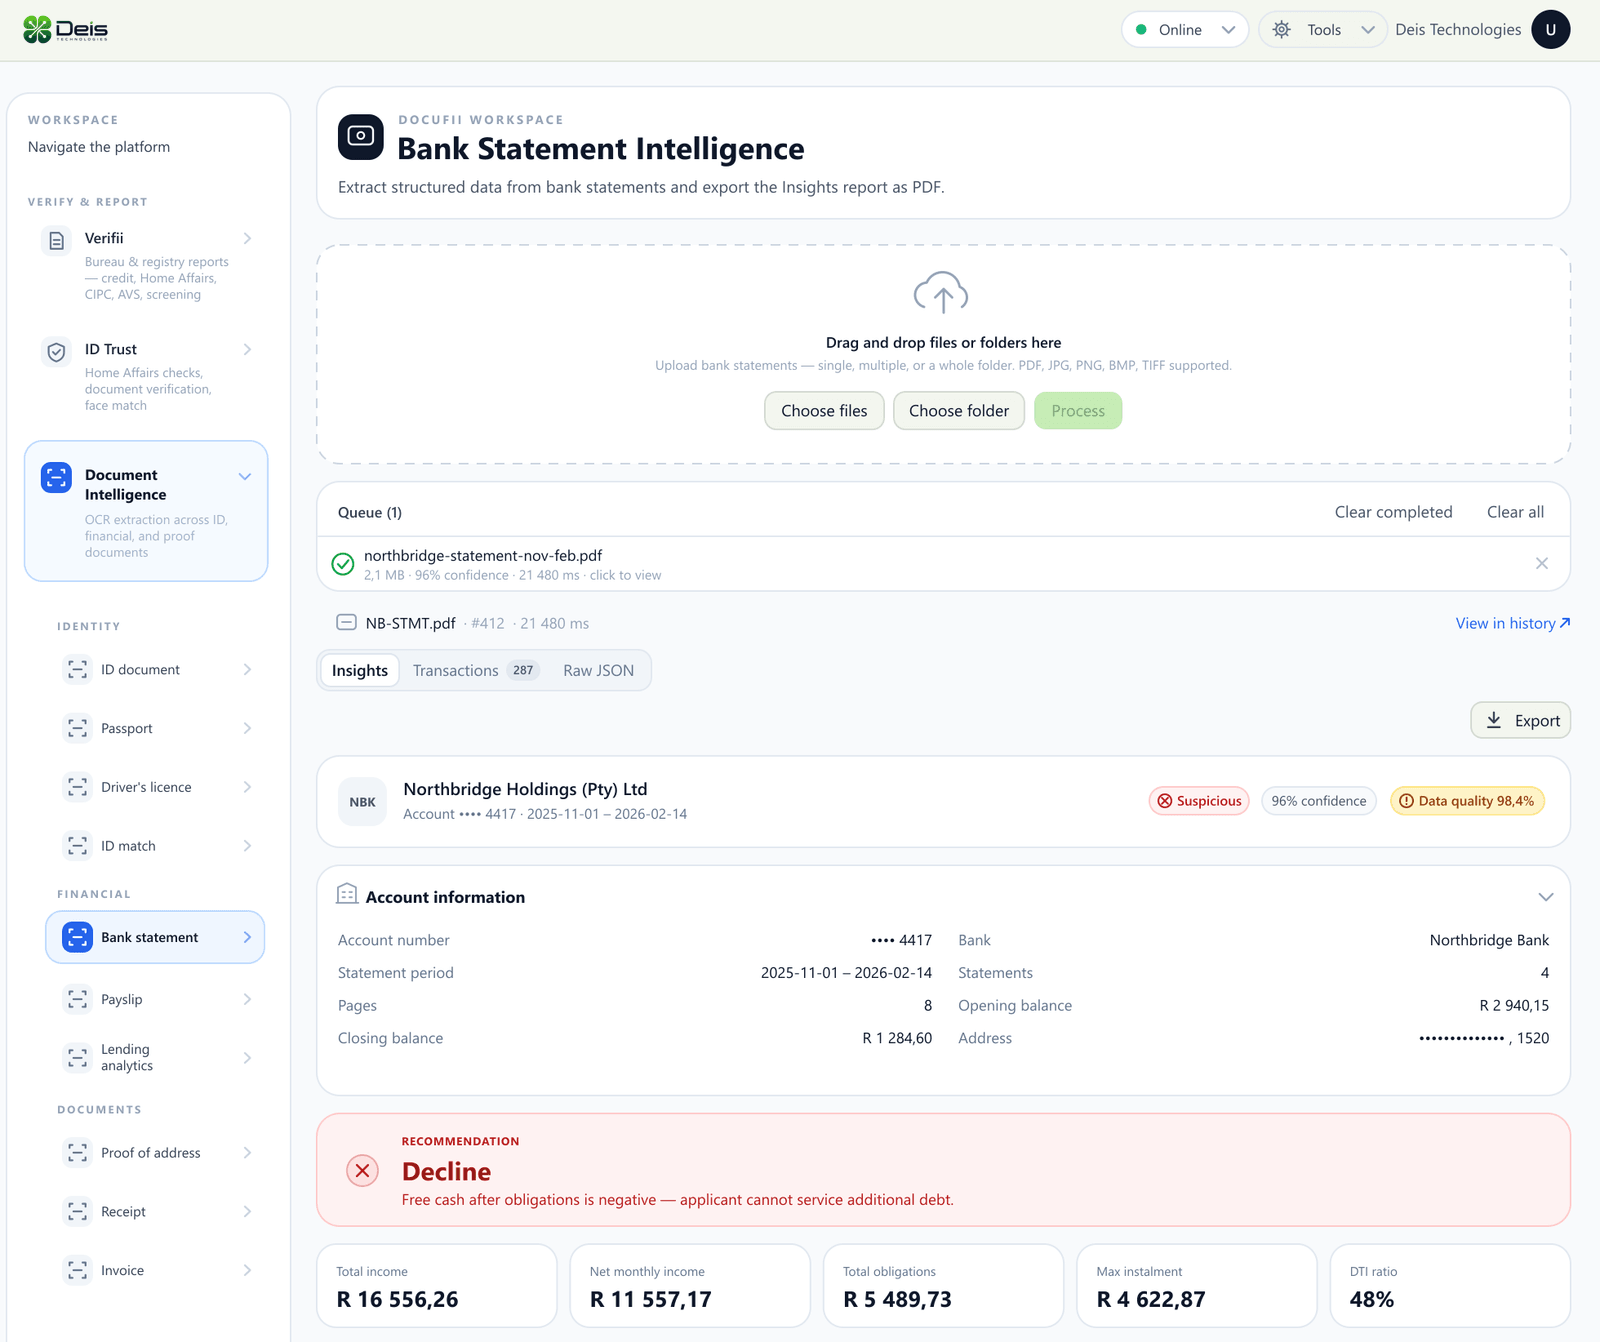Click the Process button
Viewport: 1600px width, 1342px height.
(x=1078, y=411)
